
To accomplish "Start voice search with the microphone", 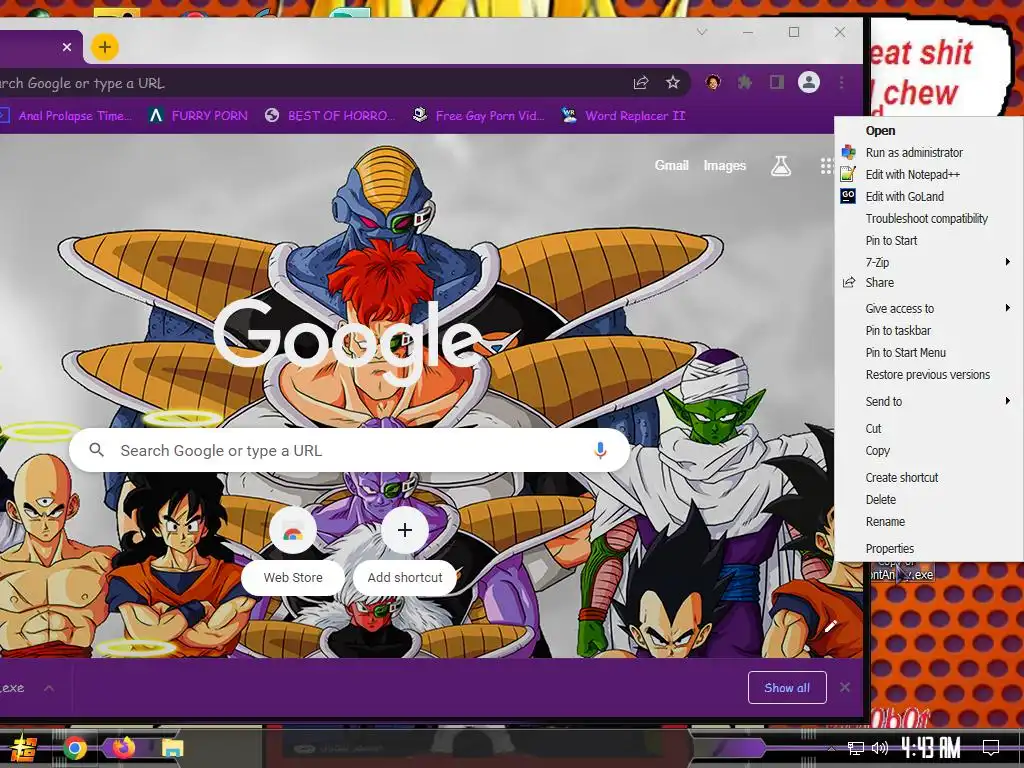I will coord(600,450).
